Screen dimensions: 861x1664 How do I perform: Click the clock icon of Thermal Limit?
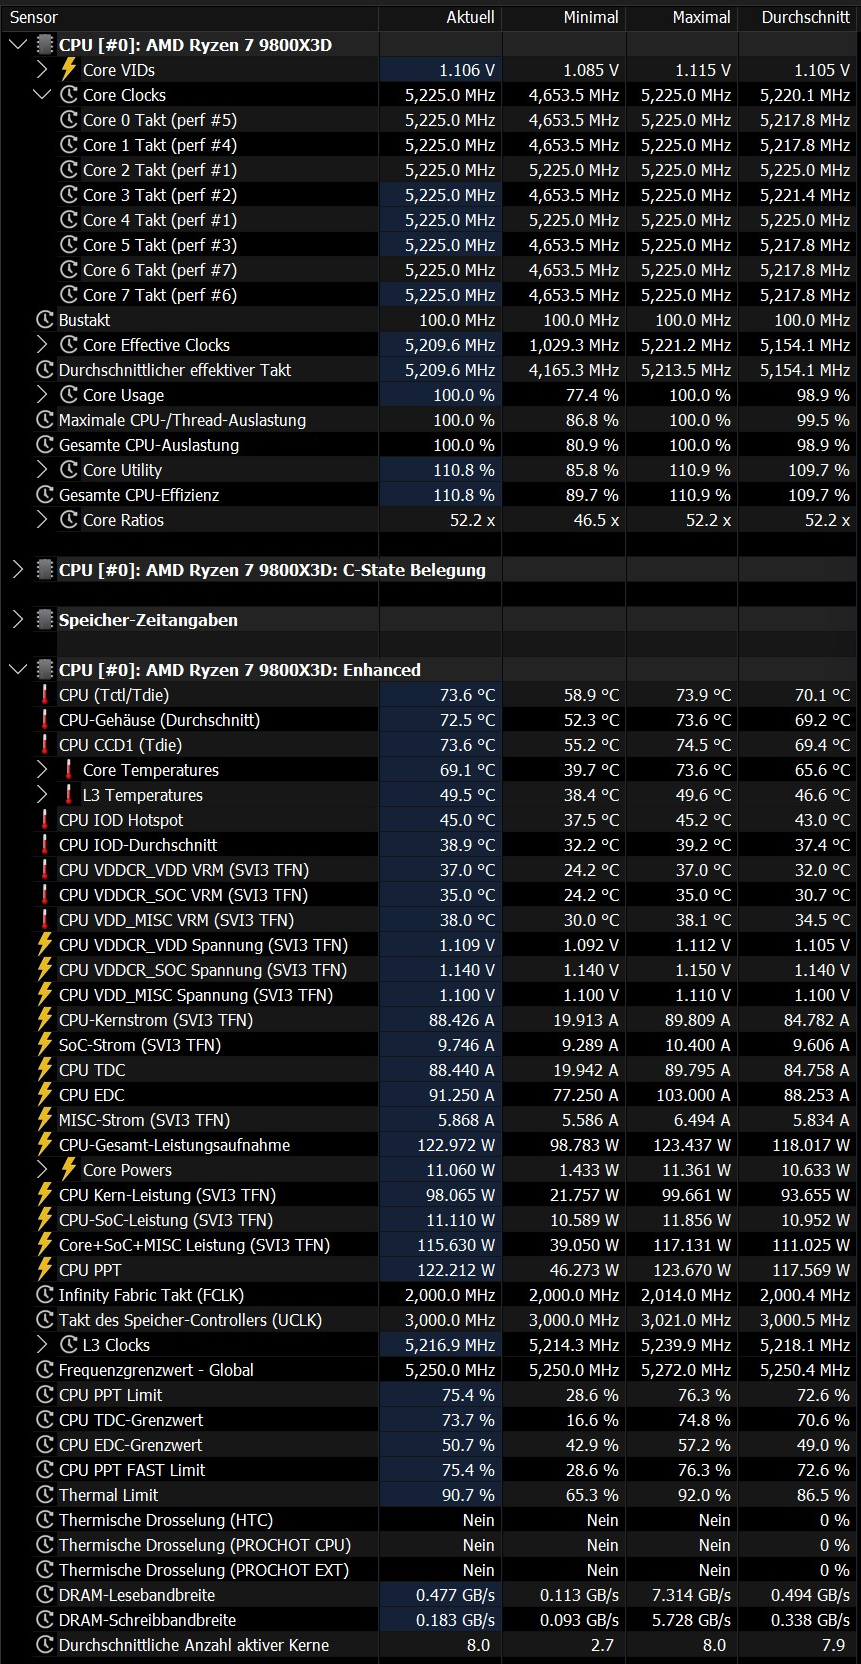pos(44,1495)
